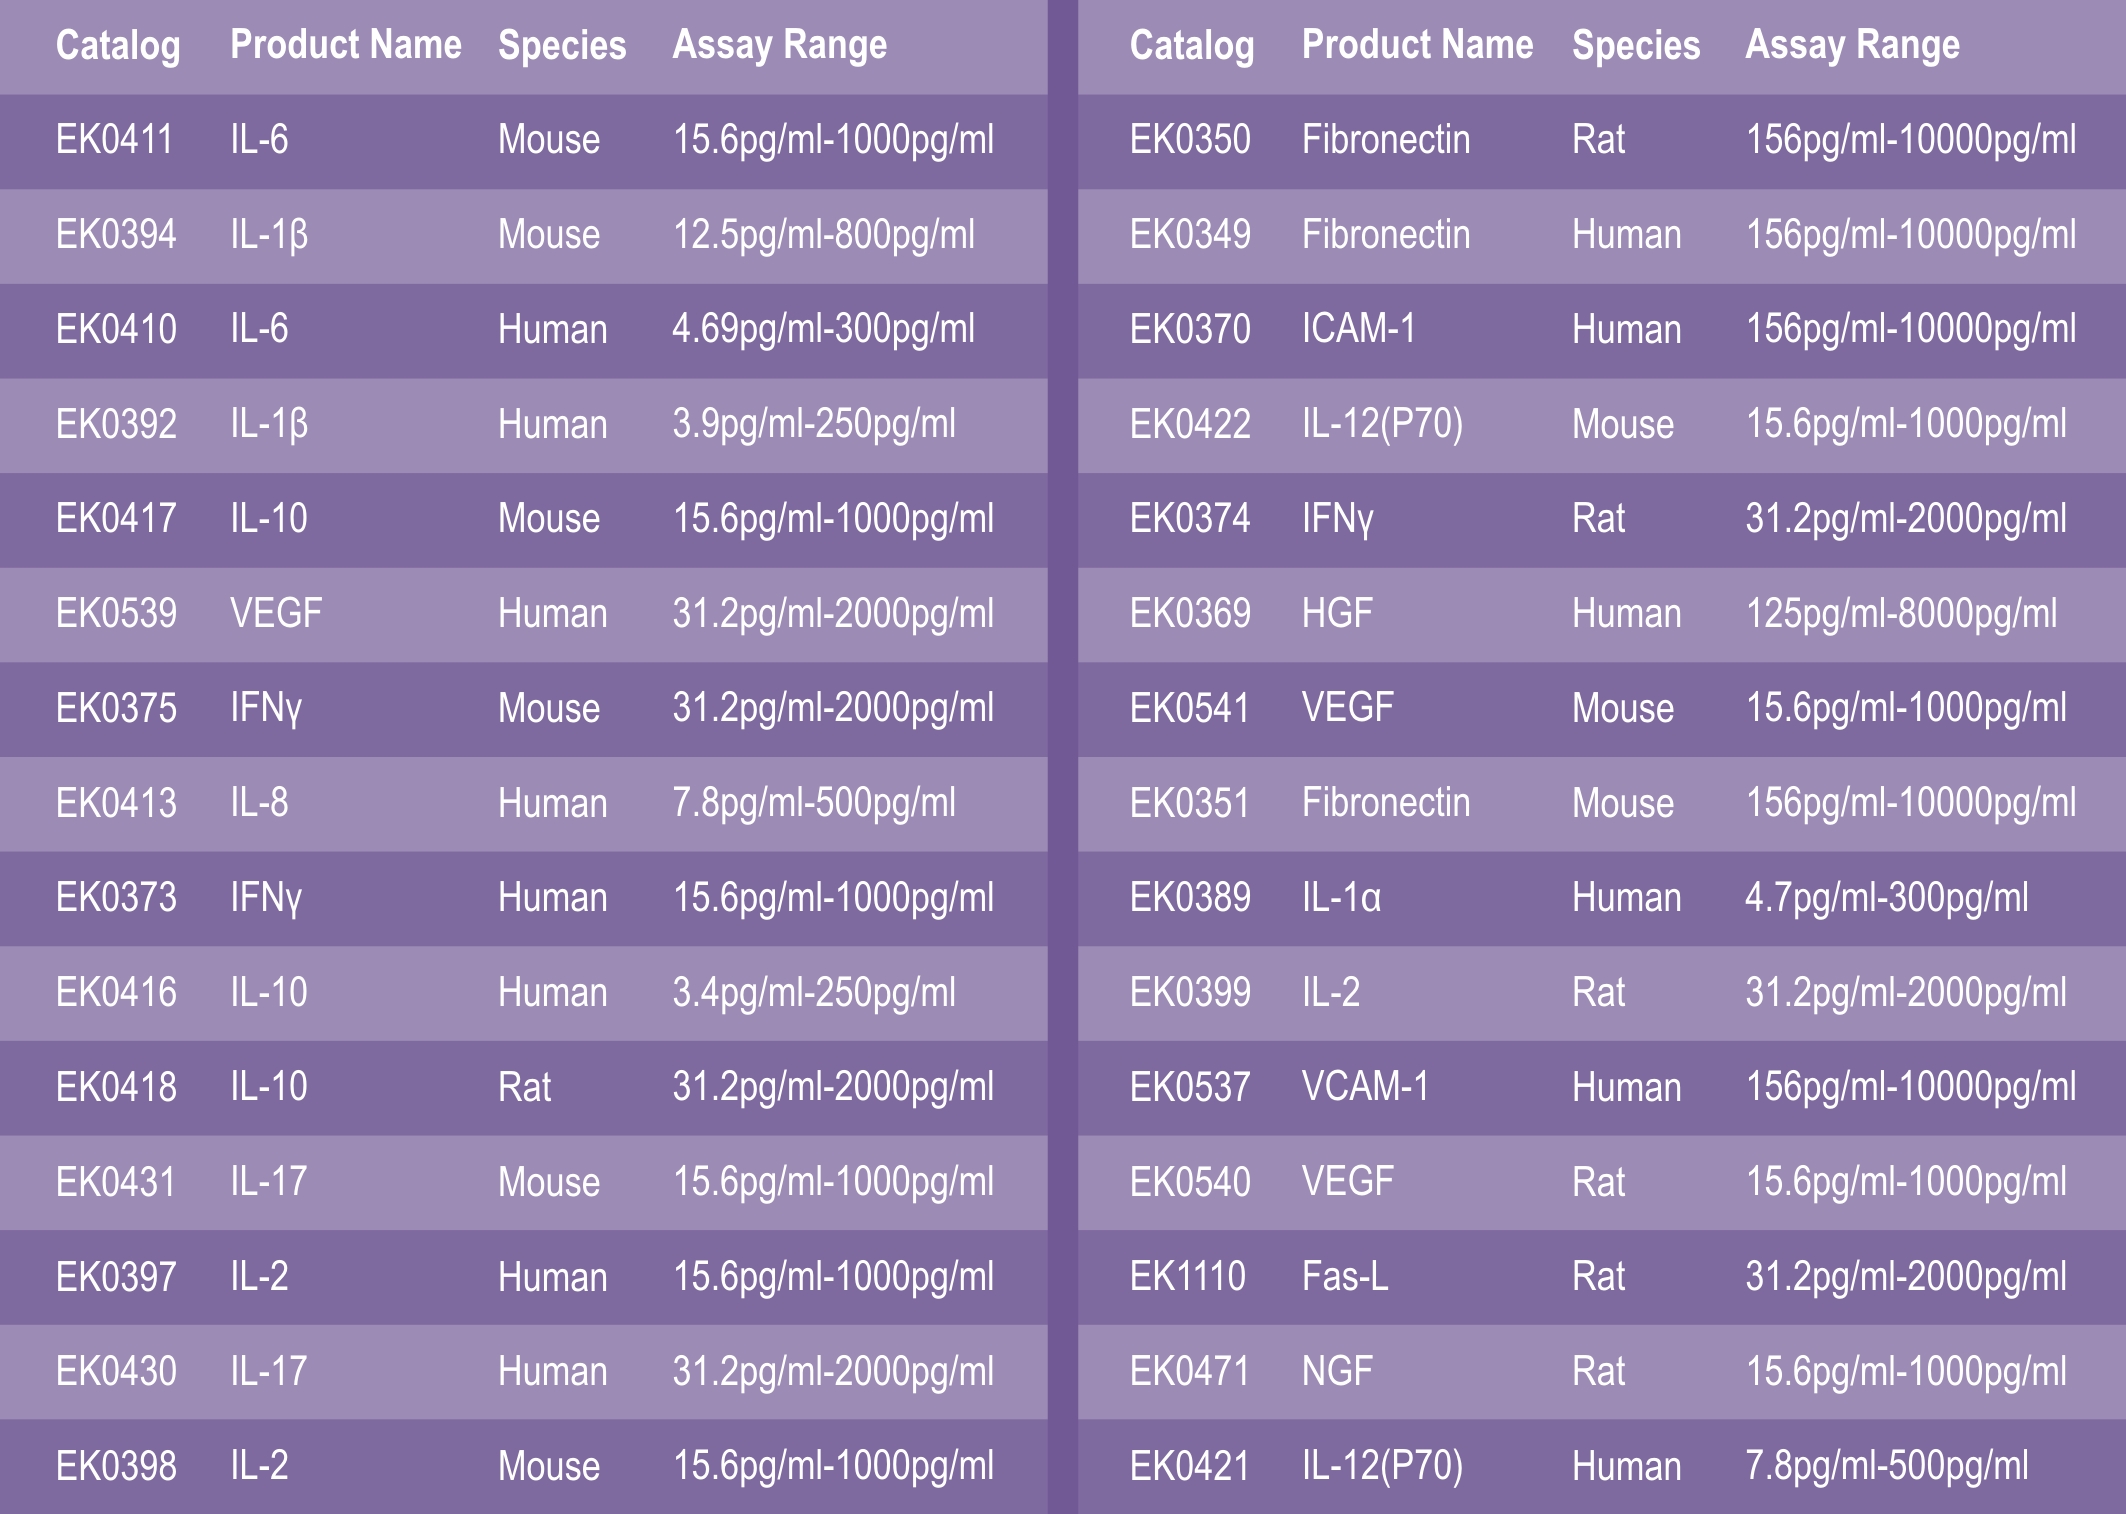Screen dimensions: 2126x1514
Task: Click the right table's Species header
Action: [1636, 45]
